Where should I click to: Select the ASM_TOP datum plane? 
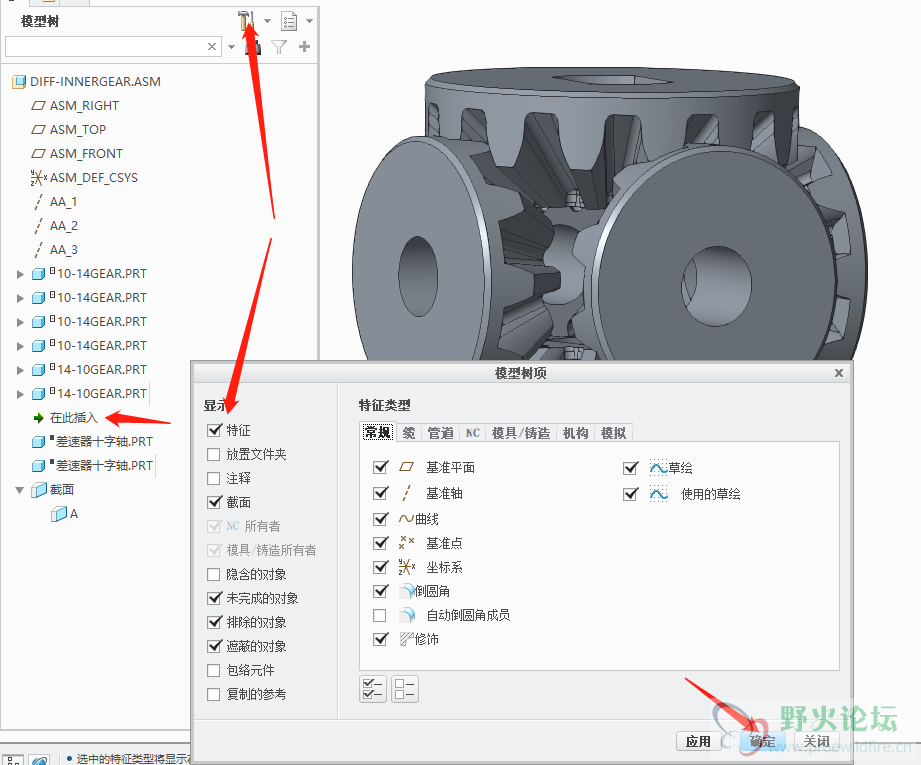(78, 129)
